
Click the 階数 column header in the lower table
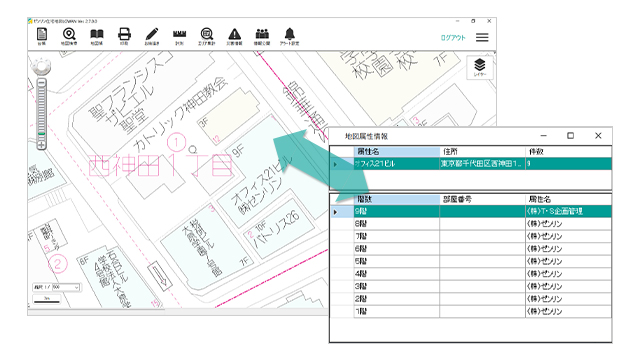tap(397, 199)
